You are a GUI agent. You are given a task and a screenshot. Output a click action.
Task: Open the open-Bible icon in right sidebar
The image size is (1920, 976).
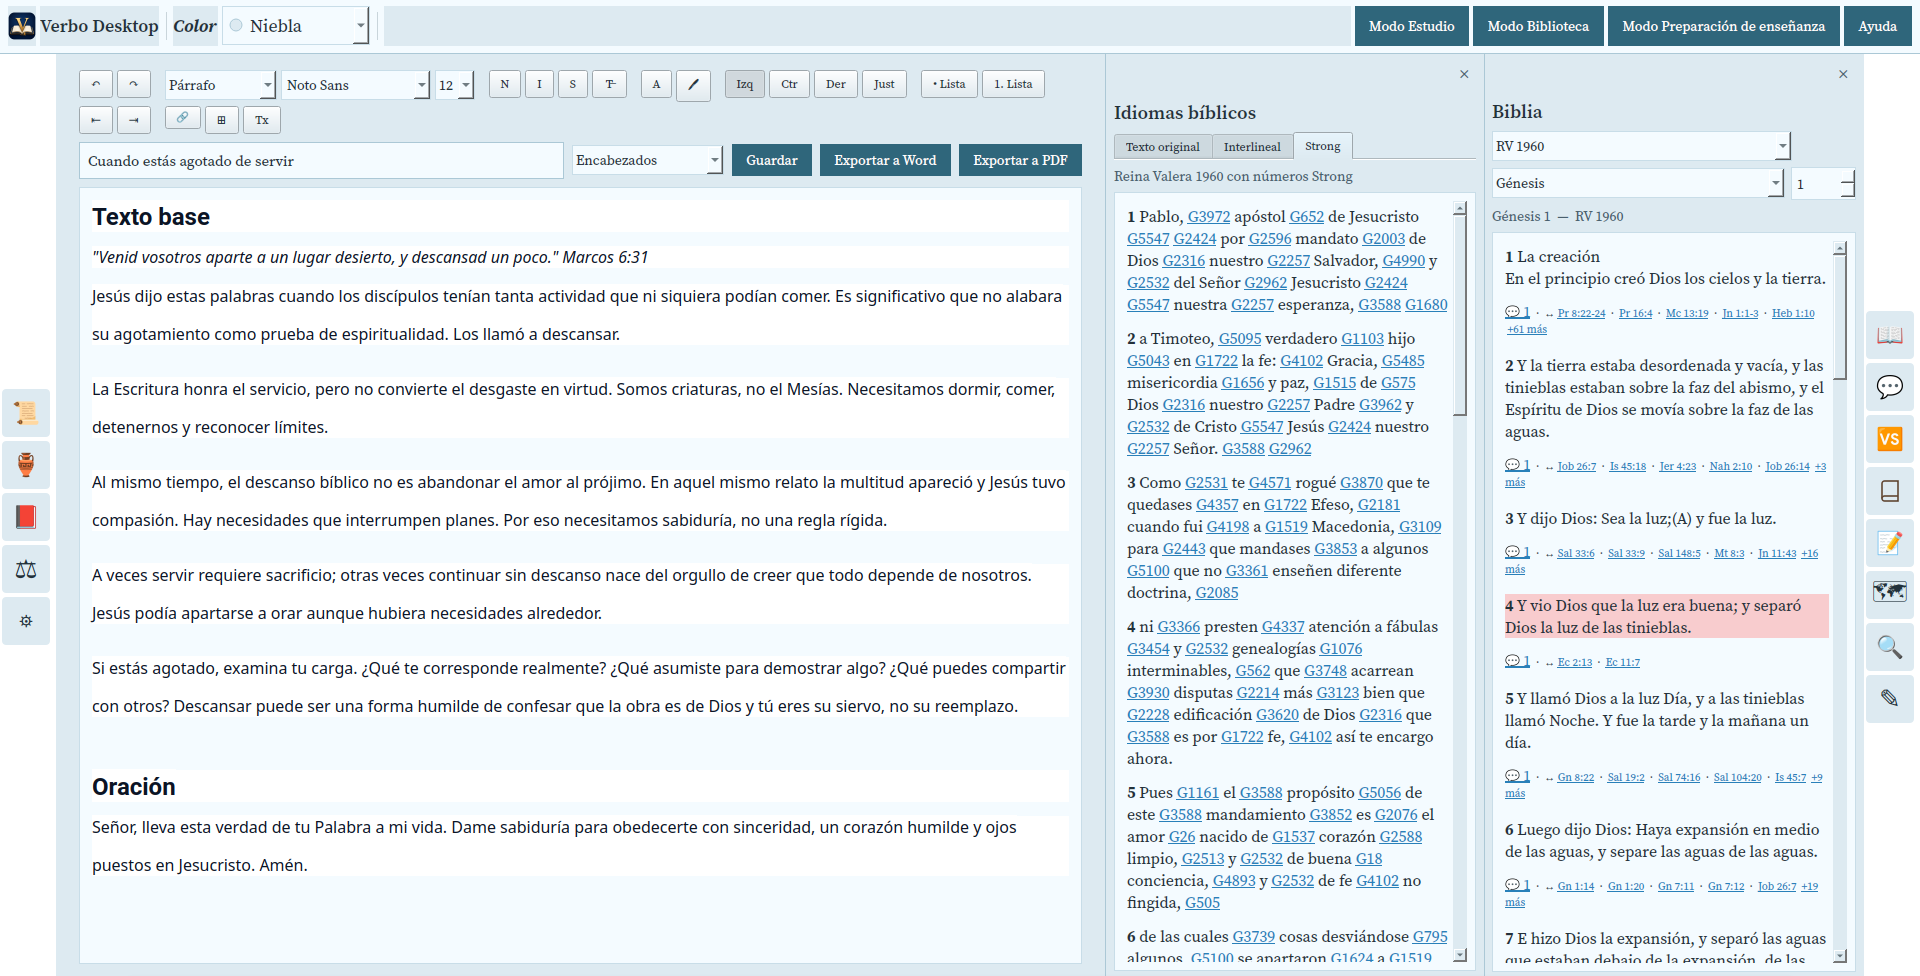click(1889, 335)
